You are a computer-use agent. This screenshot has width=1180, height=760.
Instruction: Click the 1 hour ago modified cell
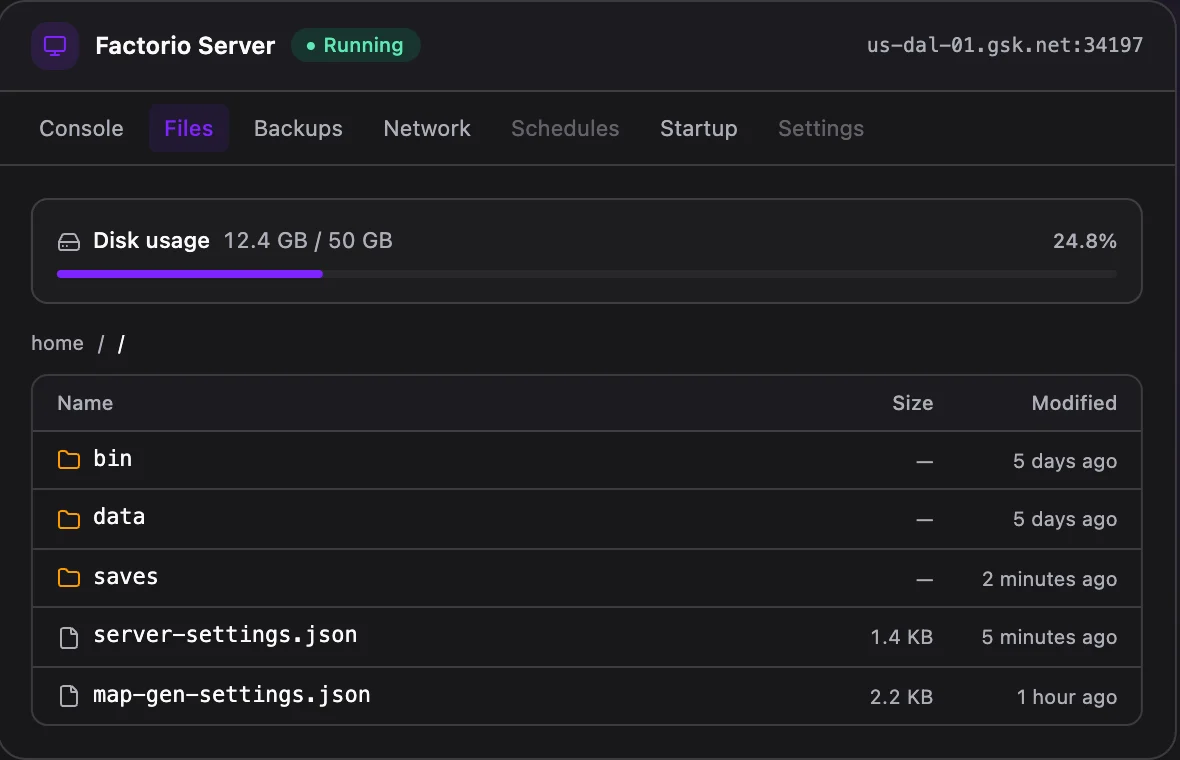(1066, 698)
